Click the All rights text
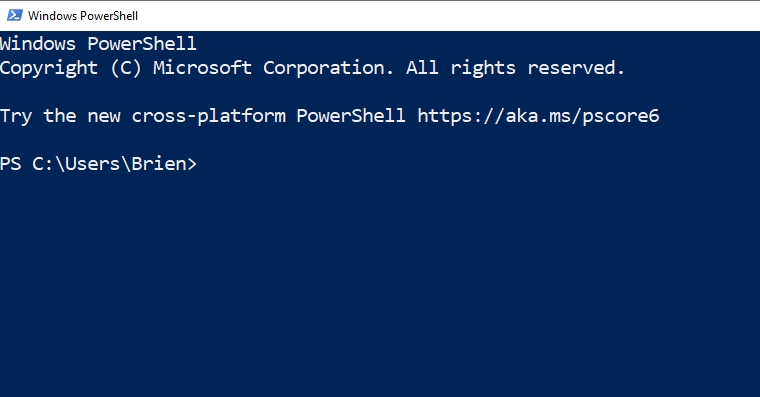The image size is (760, 397). pyautogui.click(x=460, y=68)
